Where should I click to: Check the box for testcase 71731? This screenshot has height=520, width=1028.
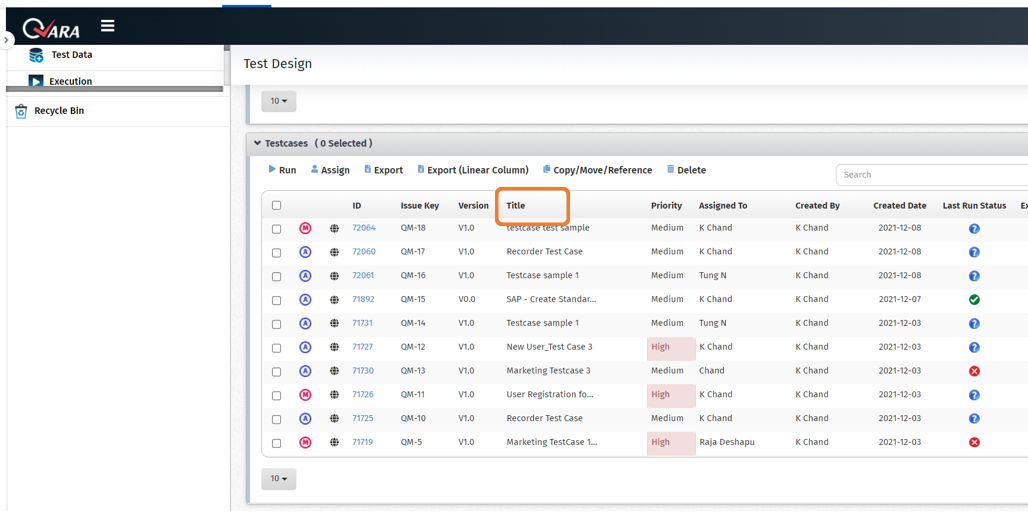pos(277,324)
